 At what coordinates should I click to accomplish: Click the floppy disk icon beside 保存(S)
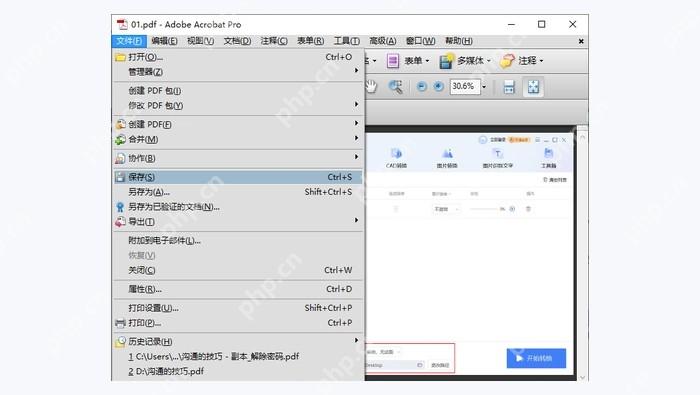coord(120,177)
